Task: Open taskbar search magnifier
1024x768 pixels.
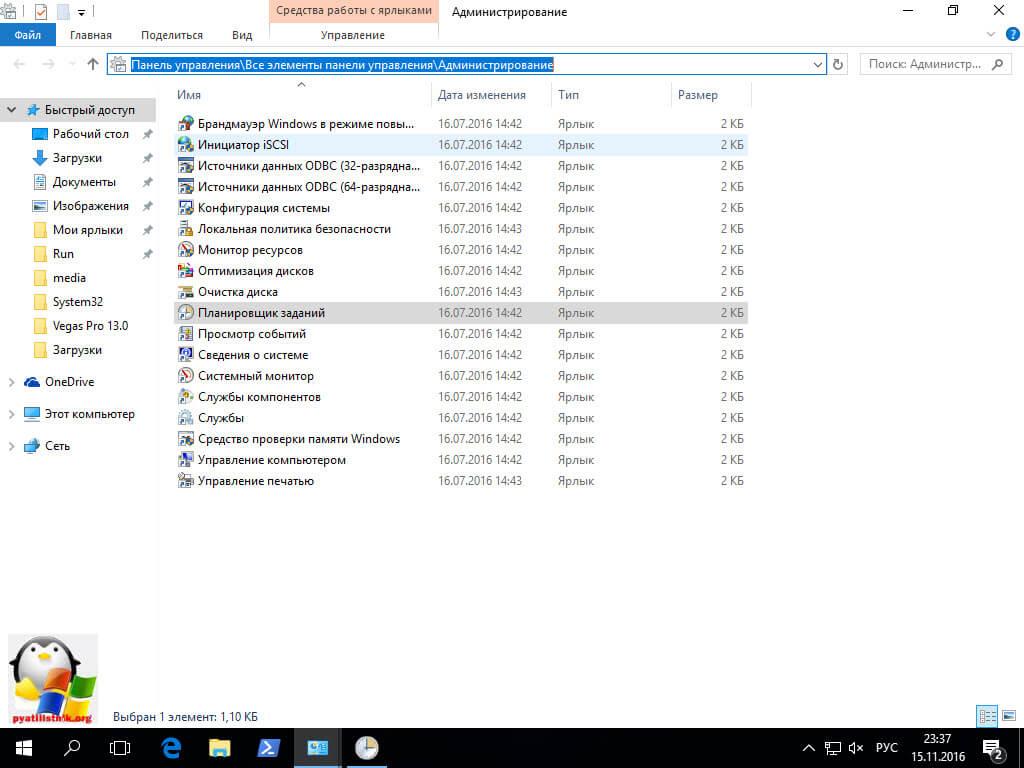Action: pos(72,748)
